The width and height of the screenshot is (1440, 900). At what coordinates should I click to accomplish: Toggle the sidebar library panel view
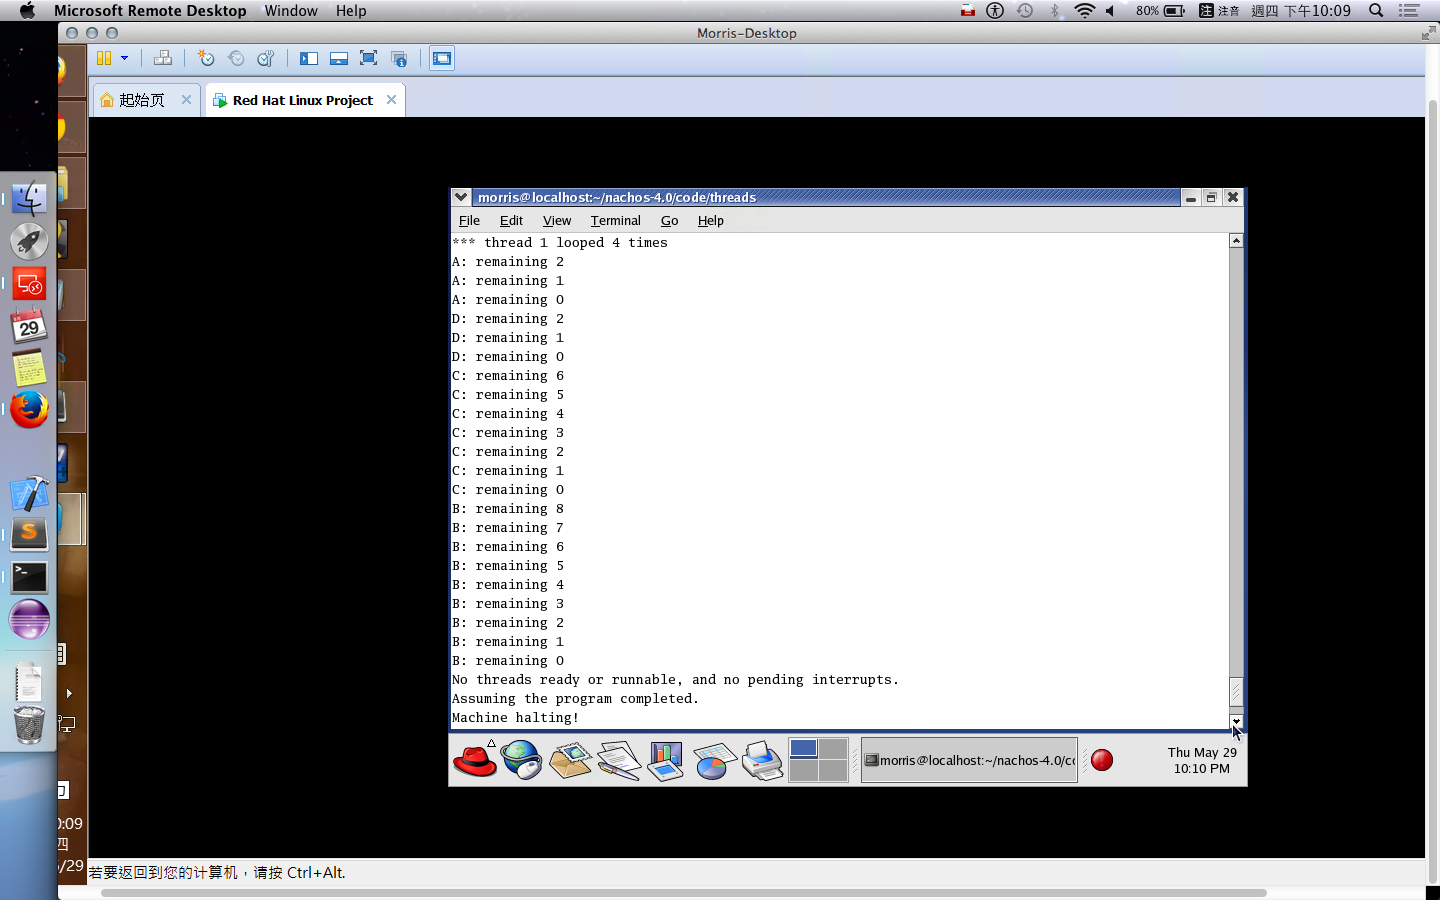[x=309, y=58]
